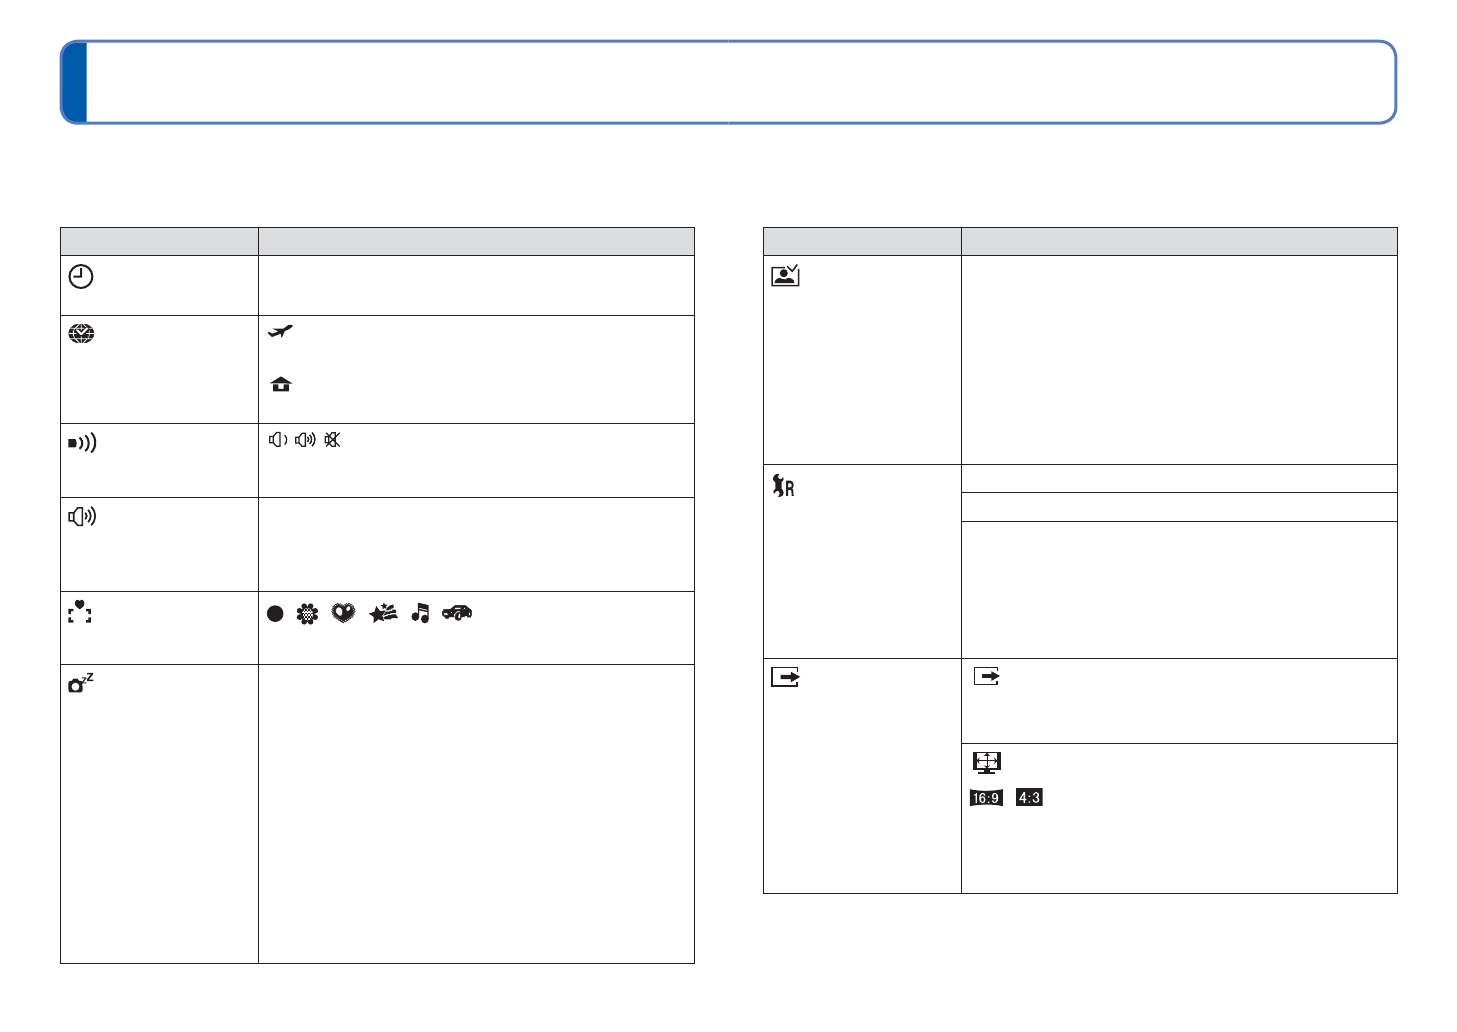Viewport: 1457px width, 1032px height.
Task: Click the heart-over-brackets focus icon
Action: point(80,612)
